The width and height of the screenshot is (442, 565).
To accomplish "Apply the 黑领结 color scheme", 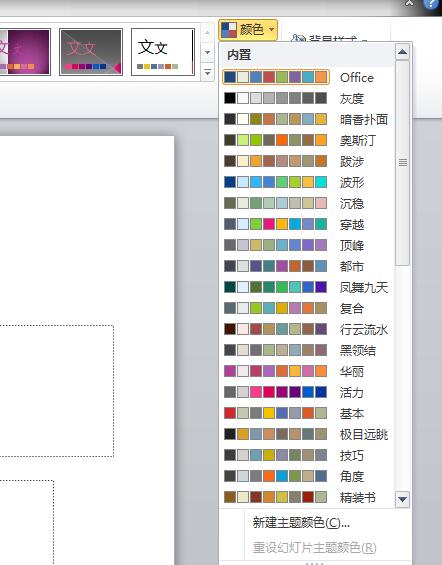I will coord(307,350).
